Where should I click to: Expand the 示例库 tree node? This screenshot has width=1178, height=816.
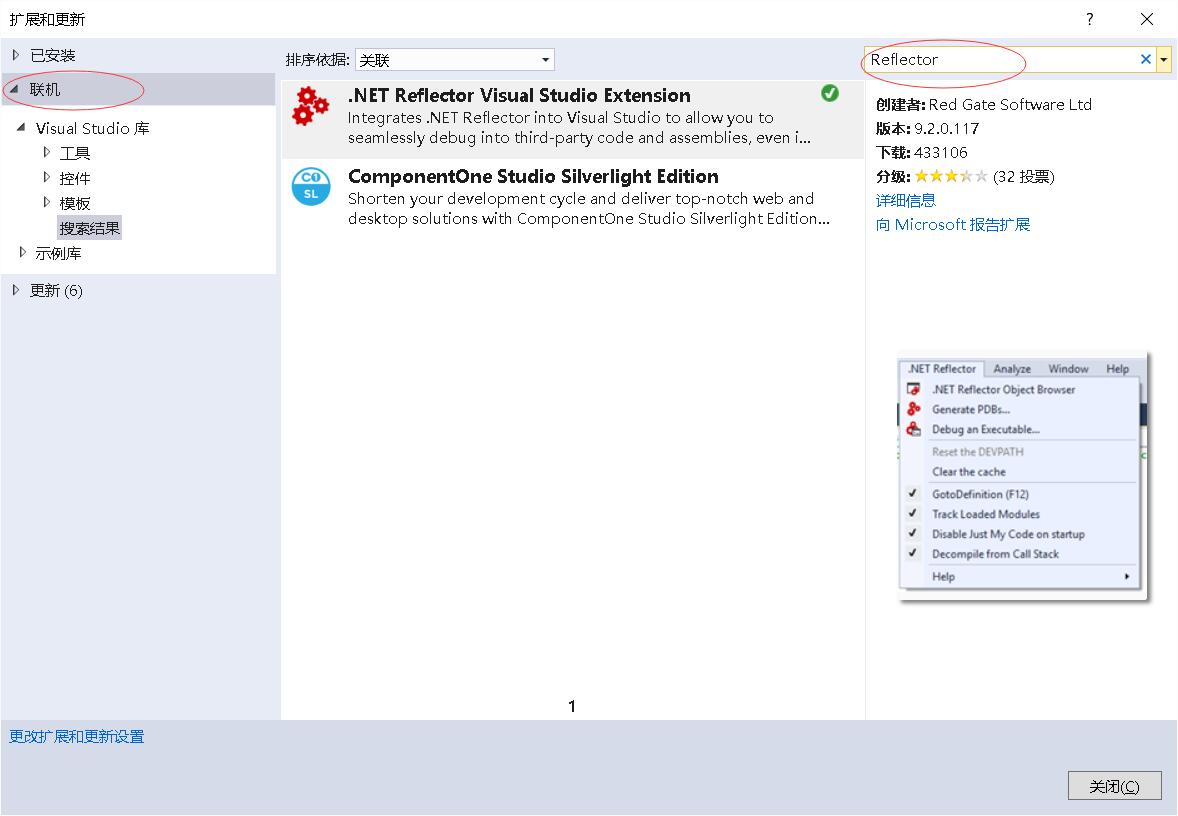[x=22, y=252]
